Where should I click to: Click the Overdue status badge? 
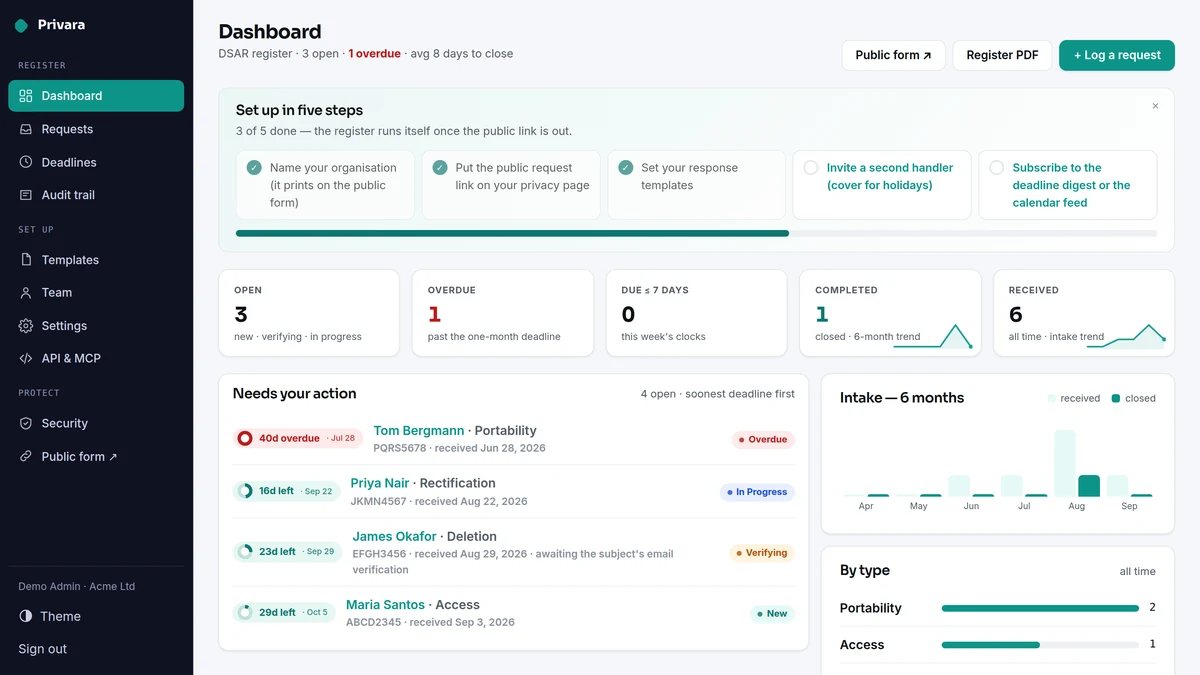(763, 439)
